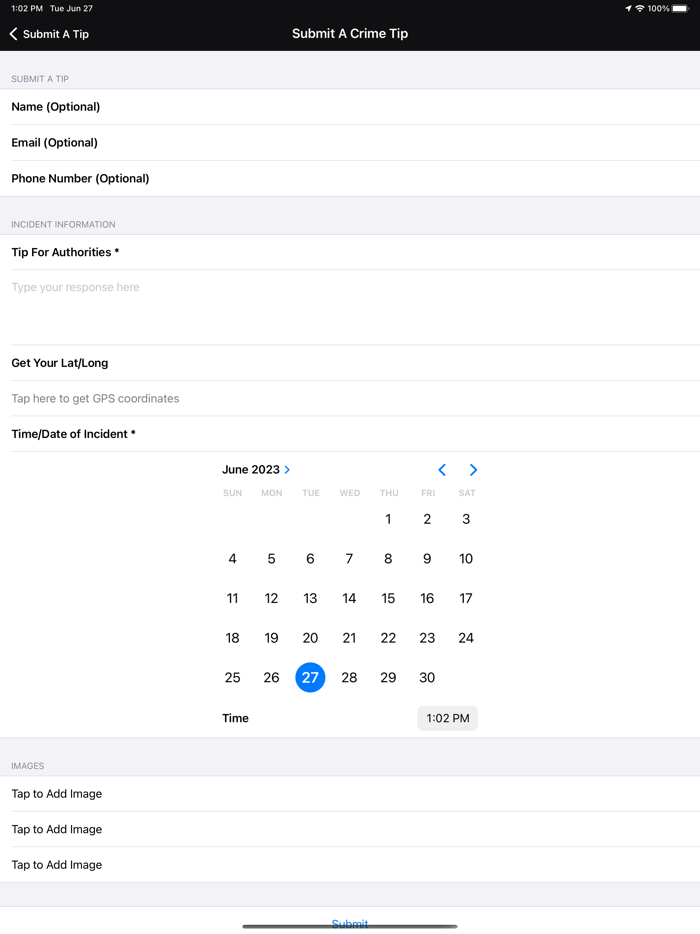Go to next month in calendar
The width and height of the screenshot is (700, 934).
coord(473,470)
